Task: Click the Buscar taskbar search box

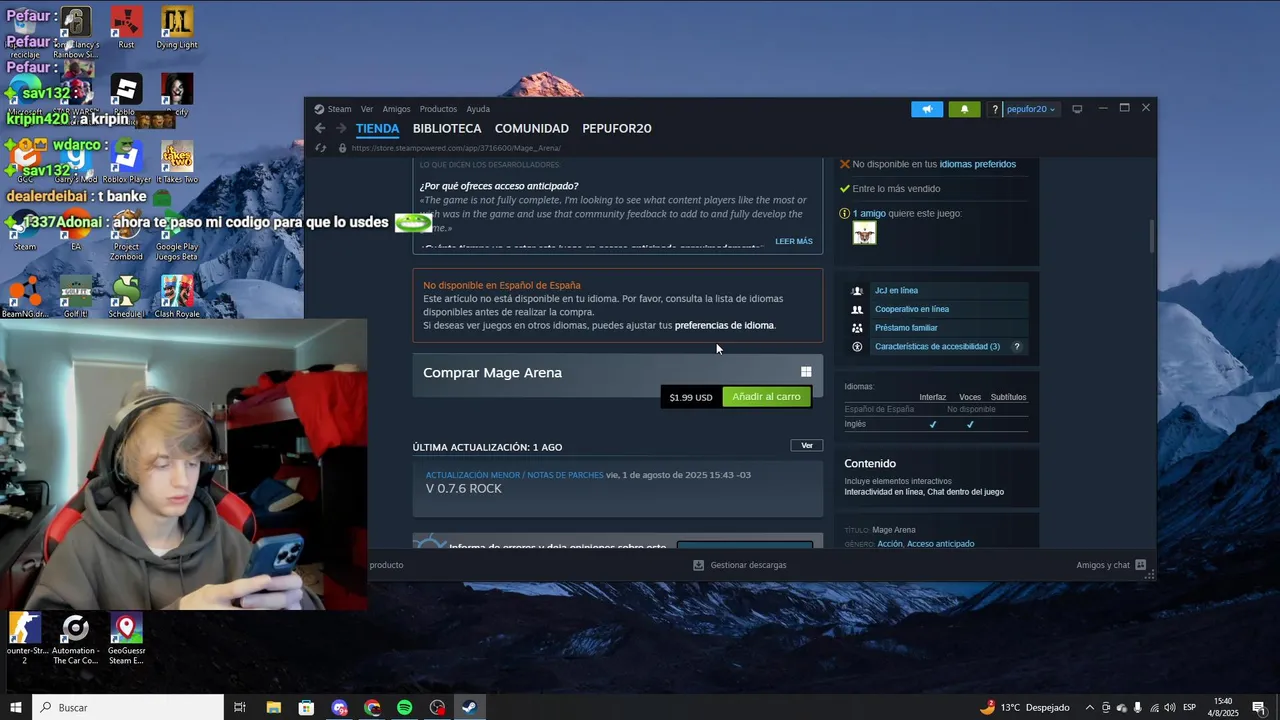Action: [128, 707]
